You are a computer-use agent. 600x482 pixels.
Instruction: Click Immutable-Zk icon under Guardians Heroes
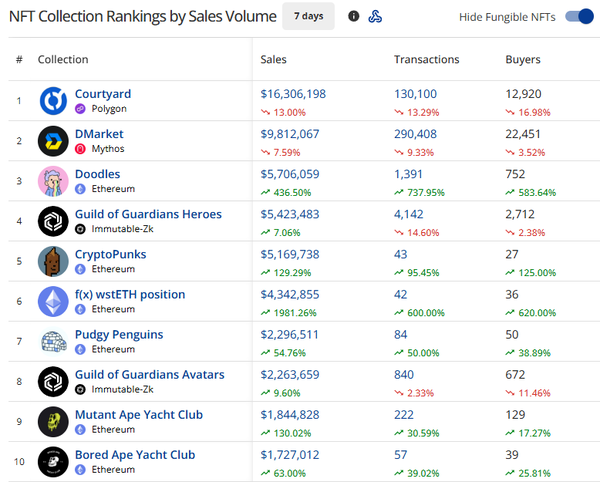click(x=80, y=229)
